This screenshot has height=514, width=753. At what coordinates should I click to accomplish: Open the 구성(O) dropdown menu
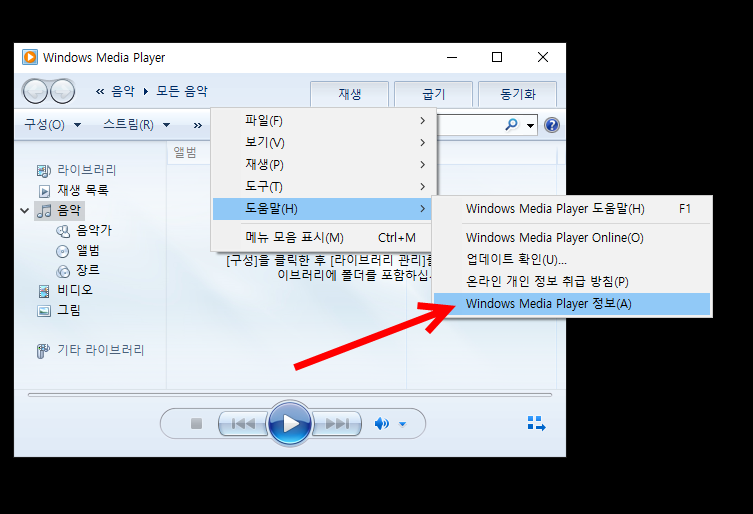(x=53, y=125)
